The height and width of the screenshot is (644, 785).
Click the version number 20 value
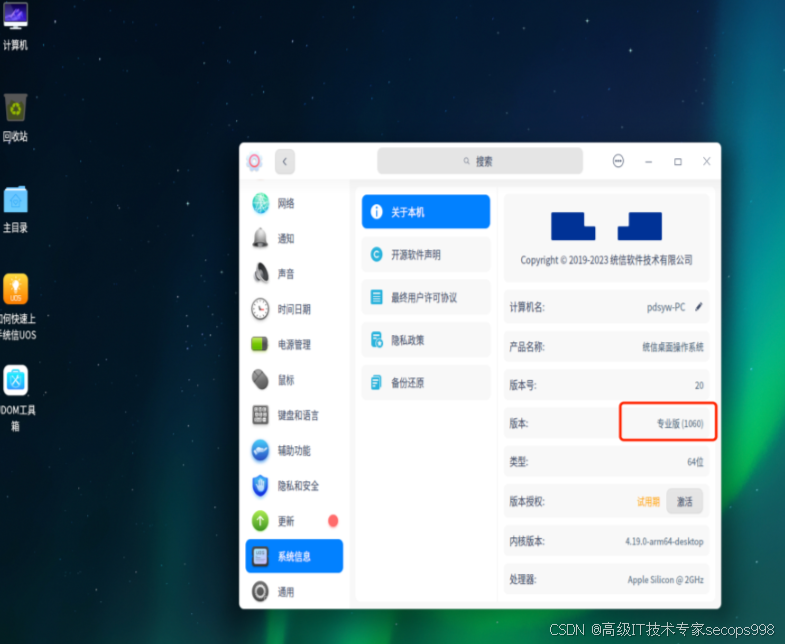point(699,385)
